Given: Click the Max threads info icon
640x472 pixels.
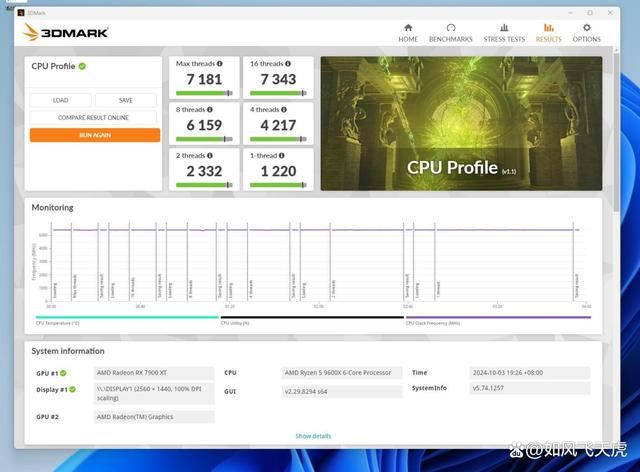Looking at the screenshot, I should (219, 64).
